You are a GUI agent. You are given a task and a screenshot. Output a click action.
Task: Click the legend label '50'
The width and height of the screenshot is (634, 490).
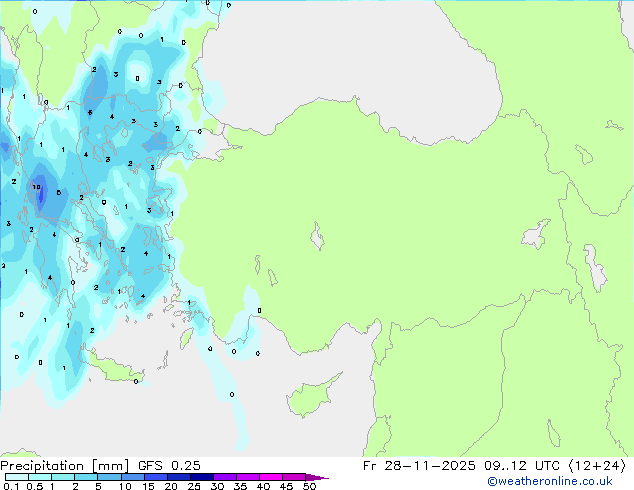point(309,486)
